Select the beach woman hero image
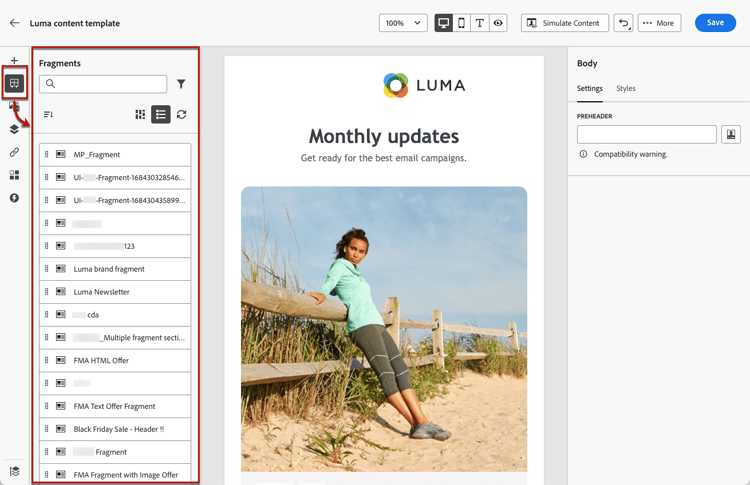The image size is (750, 485). click(384, 329)
